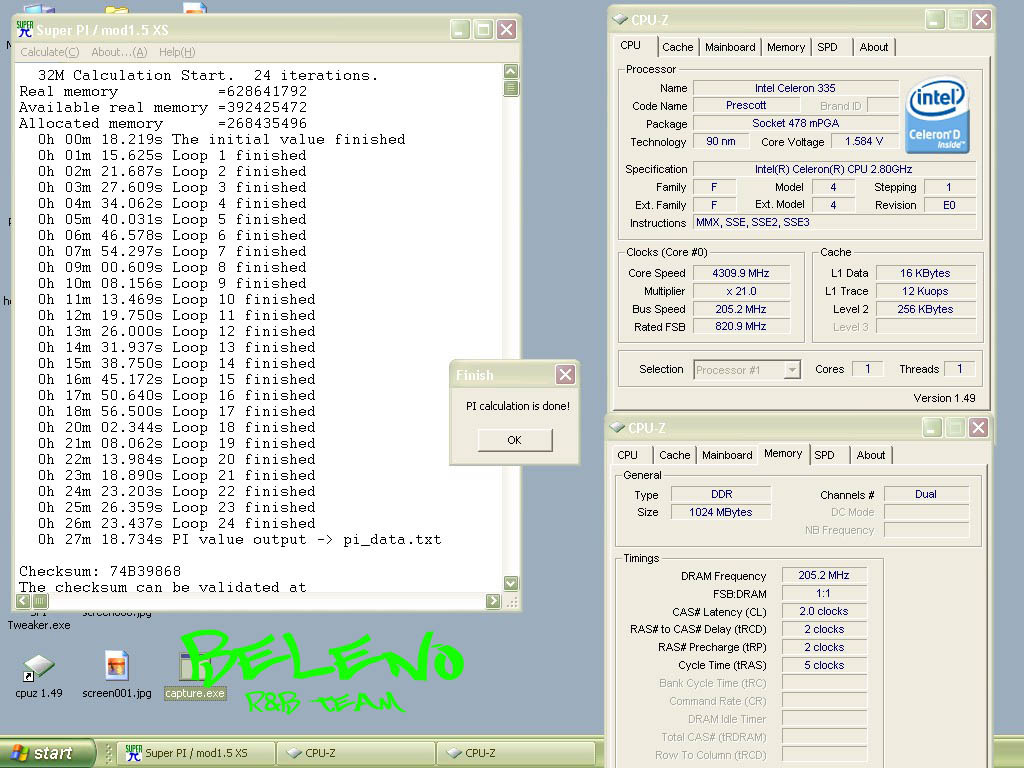Open the cpuz 1.49 desktop shortcut
This screenshot has height=768, width=1024.
pos(38,676)
